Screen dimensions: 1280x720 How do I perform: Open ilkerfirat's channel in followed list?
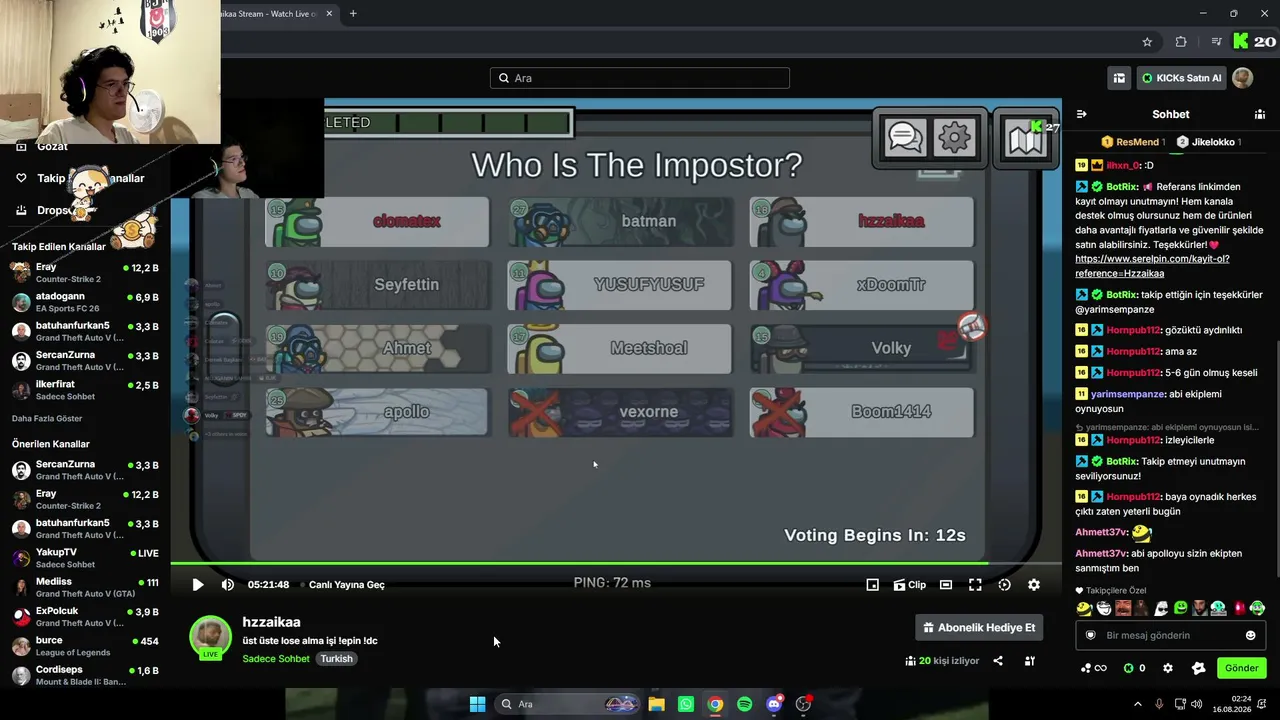(84, 390)
